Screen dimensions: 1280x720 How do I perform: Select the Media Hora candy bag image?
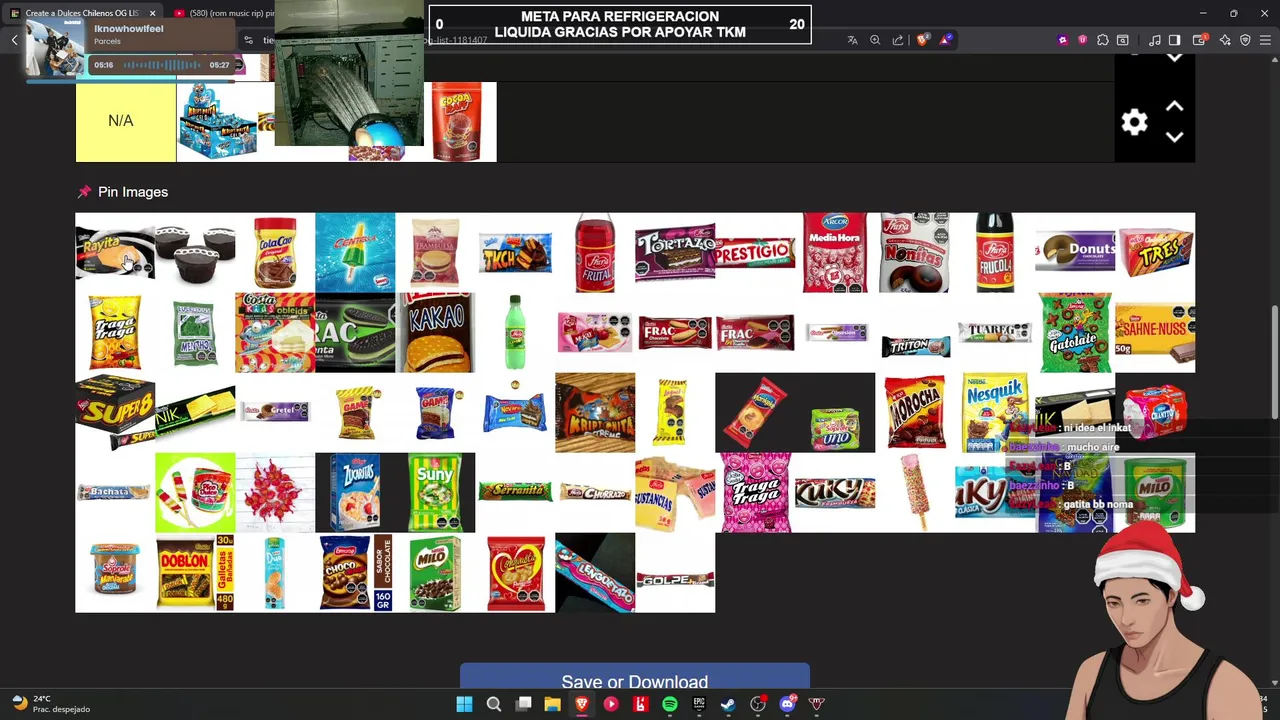(x=835, y=252)
